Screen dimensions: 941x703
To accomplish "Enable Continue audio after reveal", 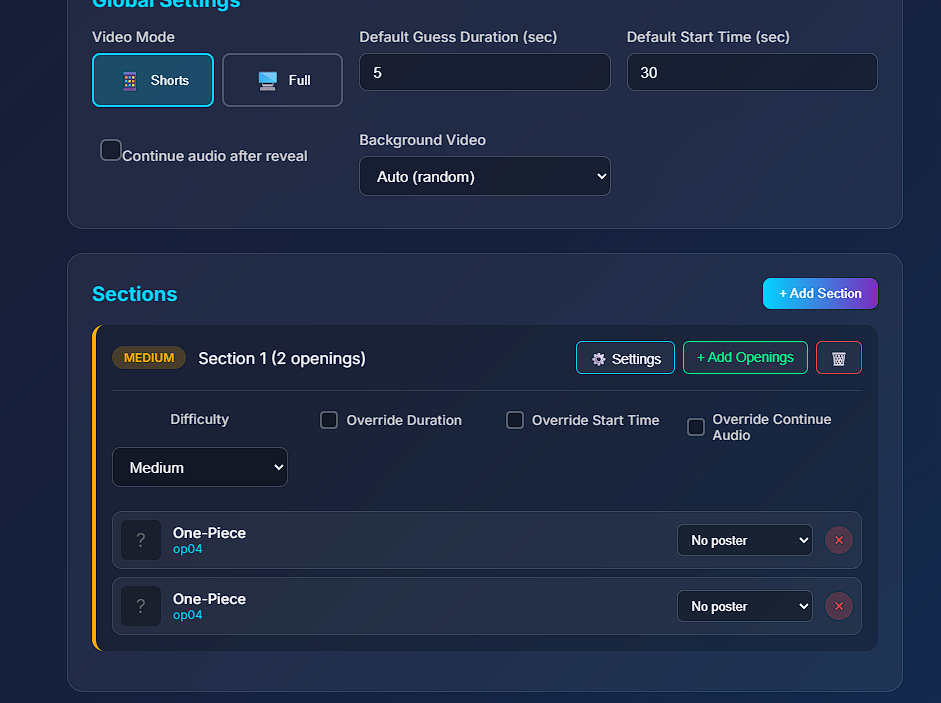I will pyautogui.click(x=111, y=151).
